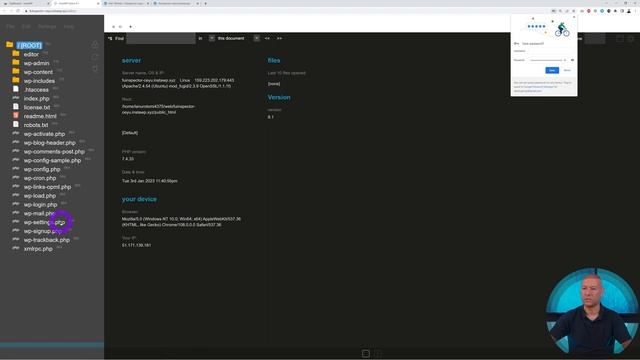Switch to the fourth browser tab

[x=176, y=3]
